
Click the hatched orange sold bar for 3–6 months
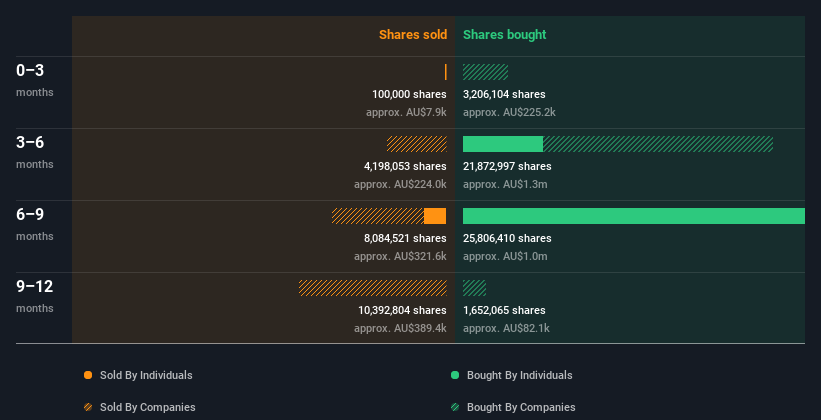pos(417,144)
